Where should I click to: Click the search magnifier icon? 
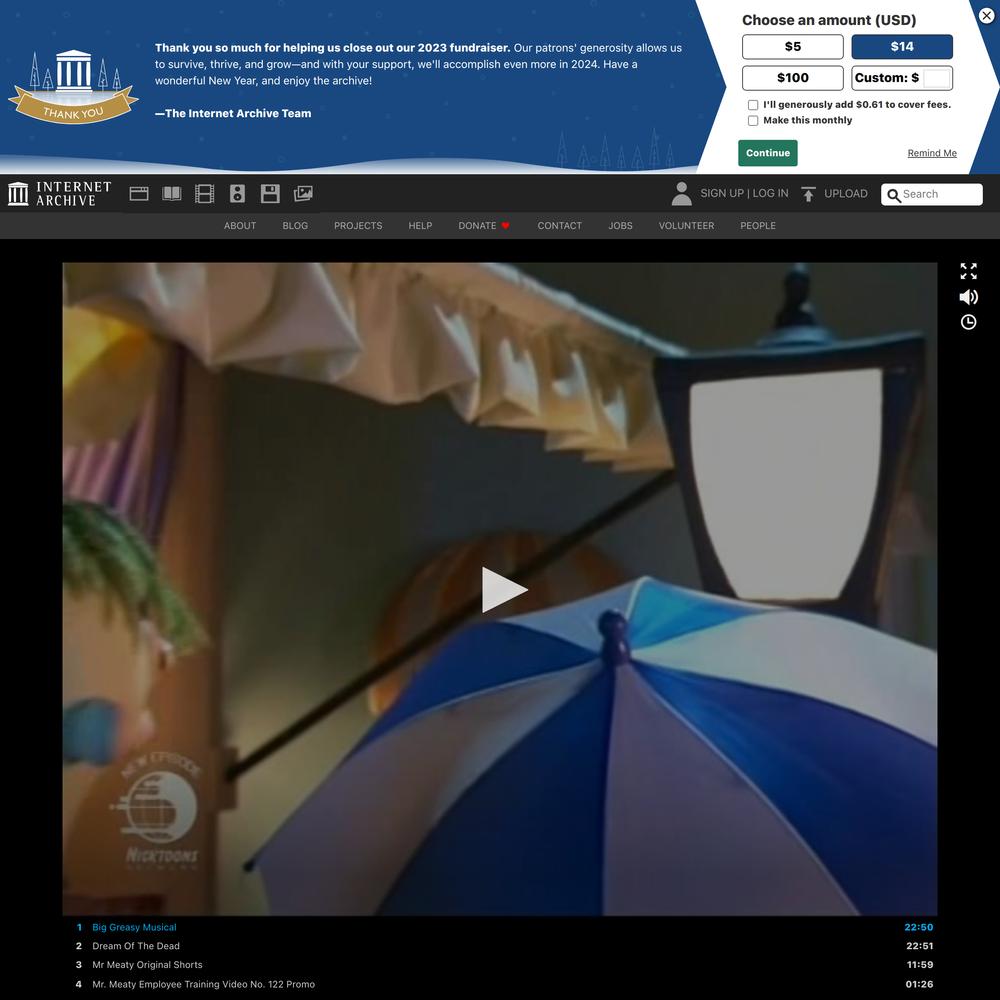893,195
